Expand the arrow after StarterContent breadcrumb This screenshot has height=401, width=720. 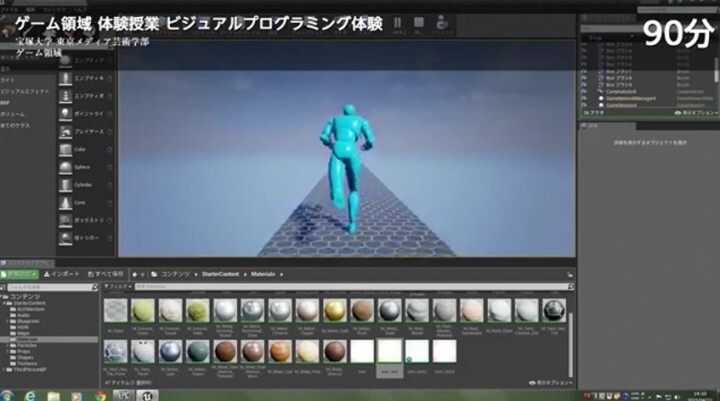click(x=245, y=275)
